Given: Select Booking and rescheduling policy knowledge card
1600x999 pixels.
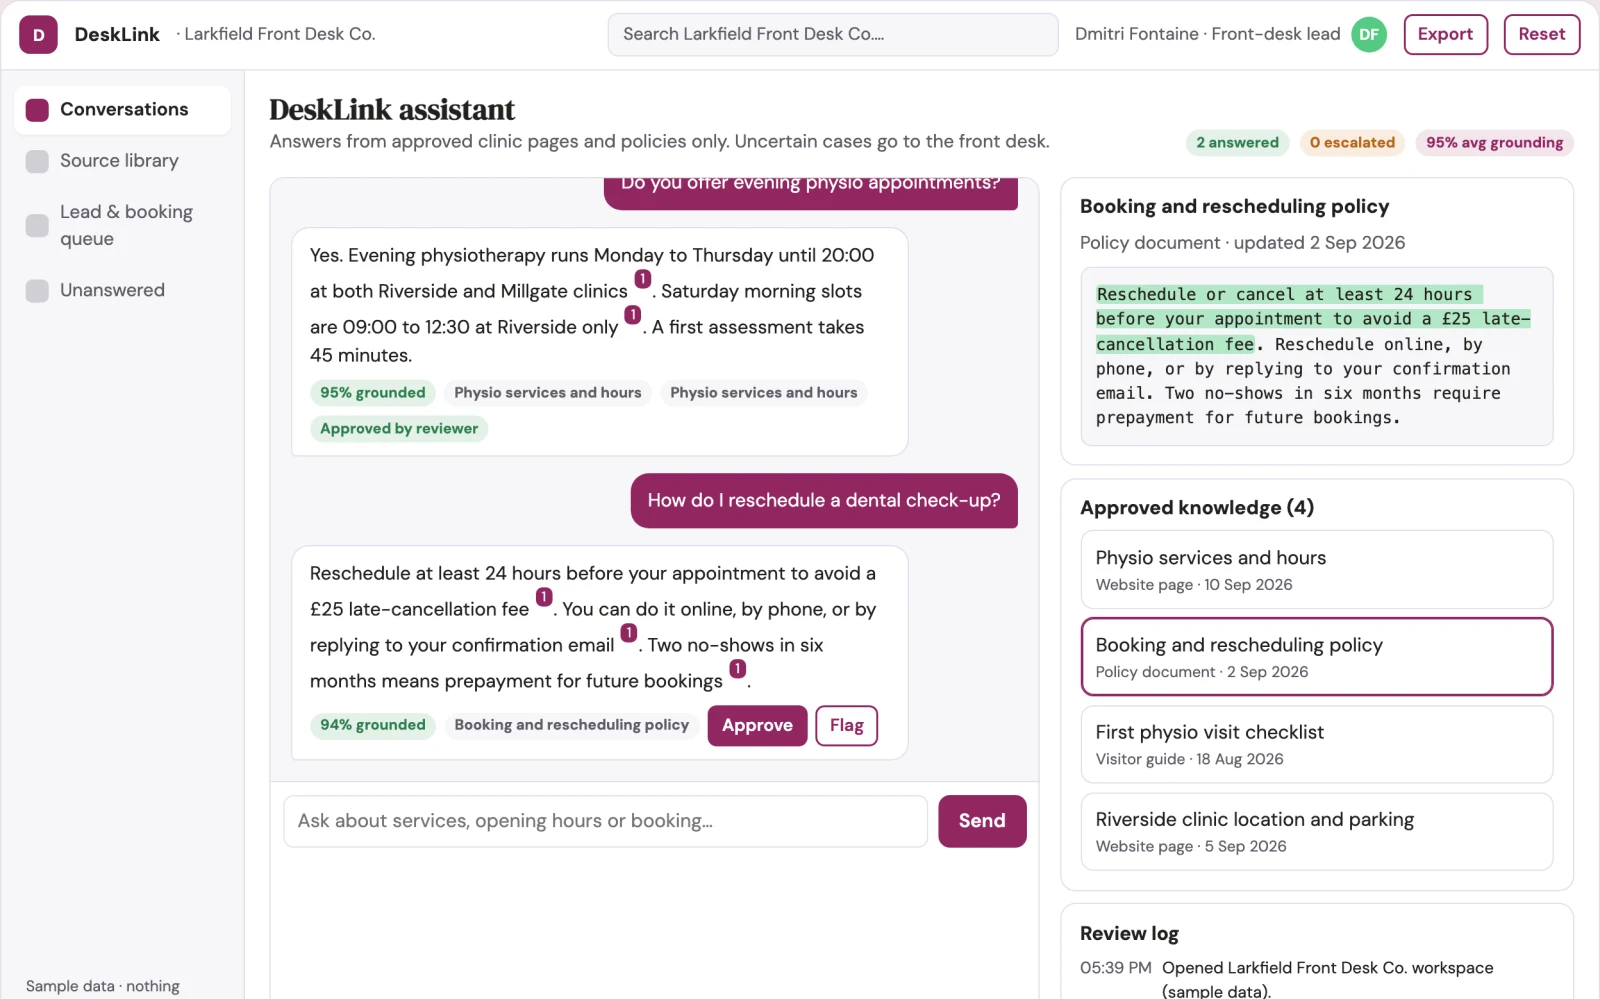Looking at the screenshot, I should (1316, 657).
